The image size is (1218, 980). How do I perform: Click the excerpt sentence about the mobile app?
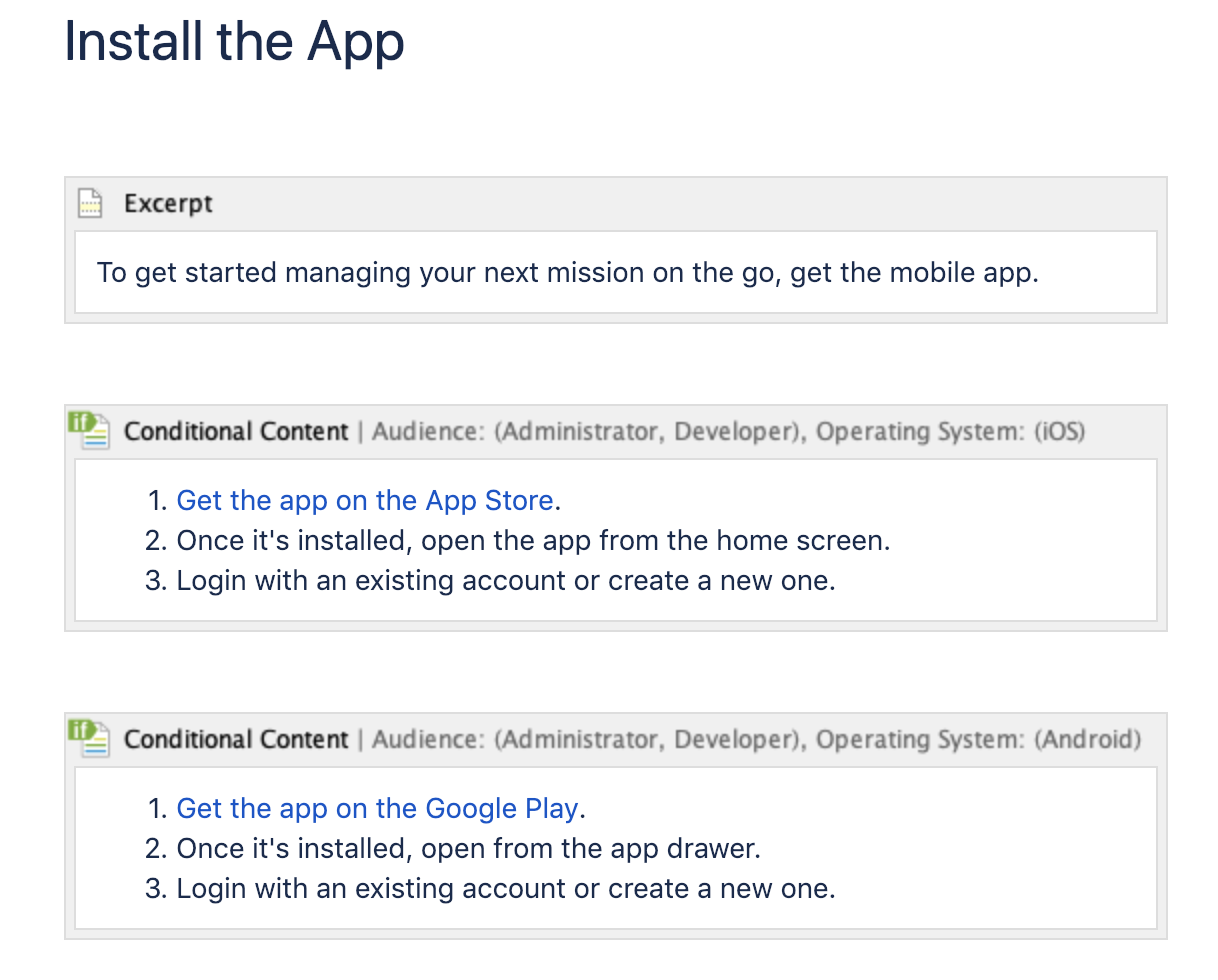(x=567, y=272)
